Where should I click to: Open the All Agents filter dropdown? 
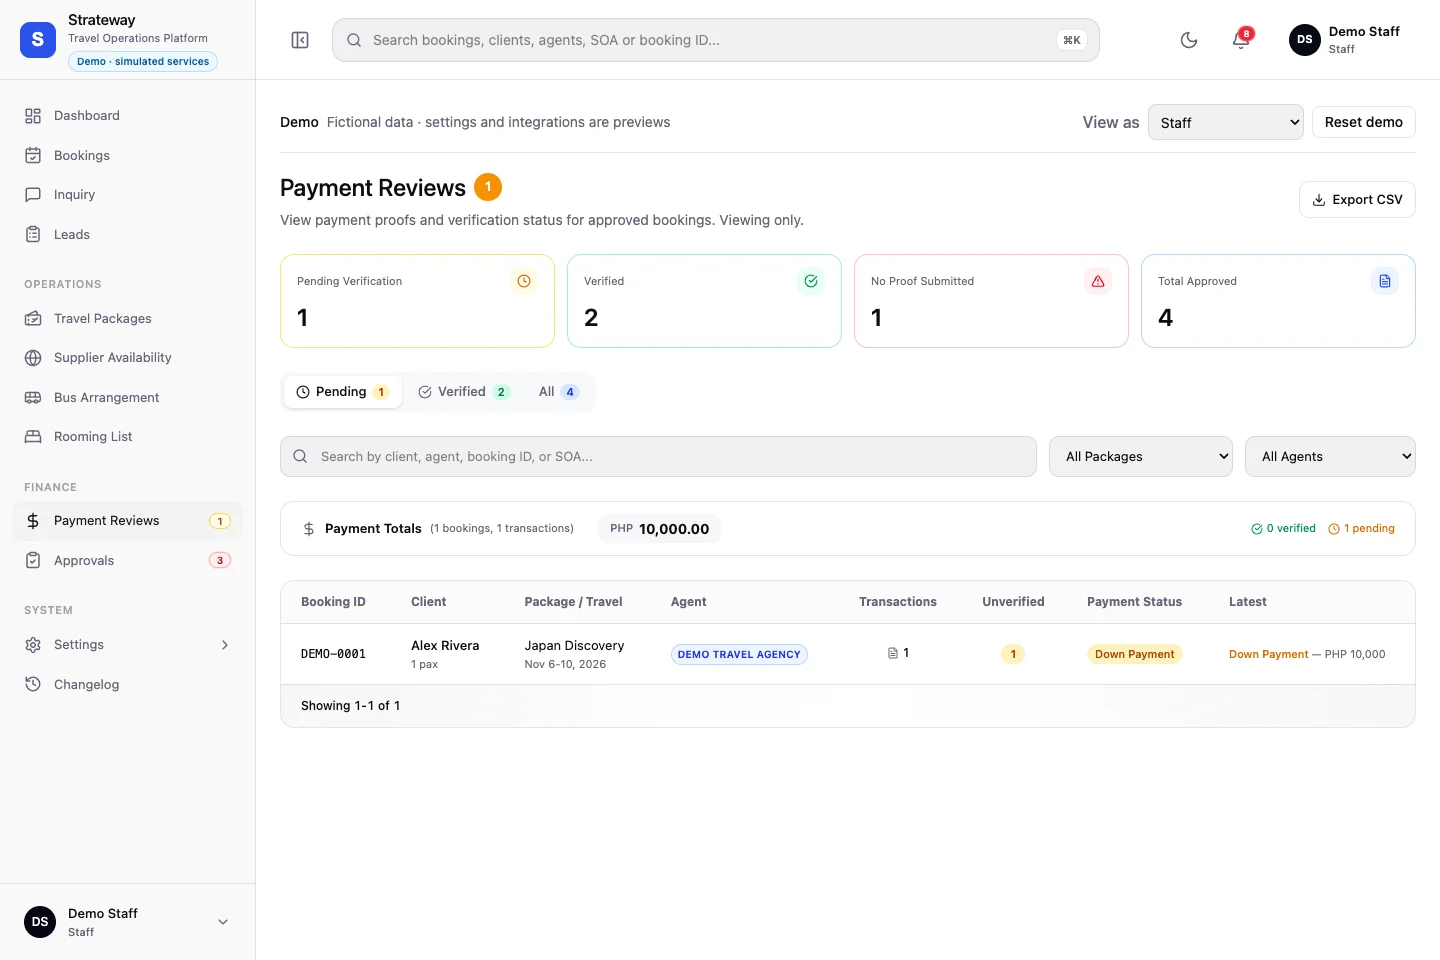(x=1330, y=456)
